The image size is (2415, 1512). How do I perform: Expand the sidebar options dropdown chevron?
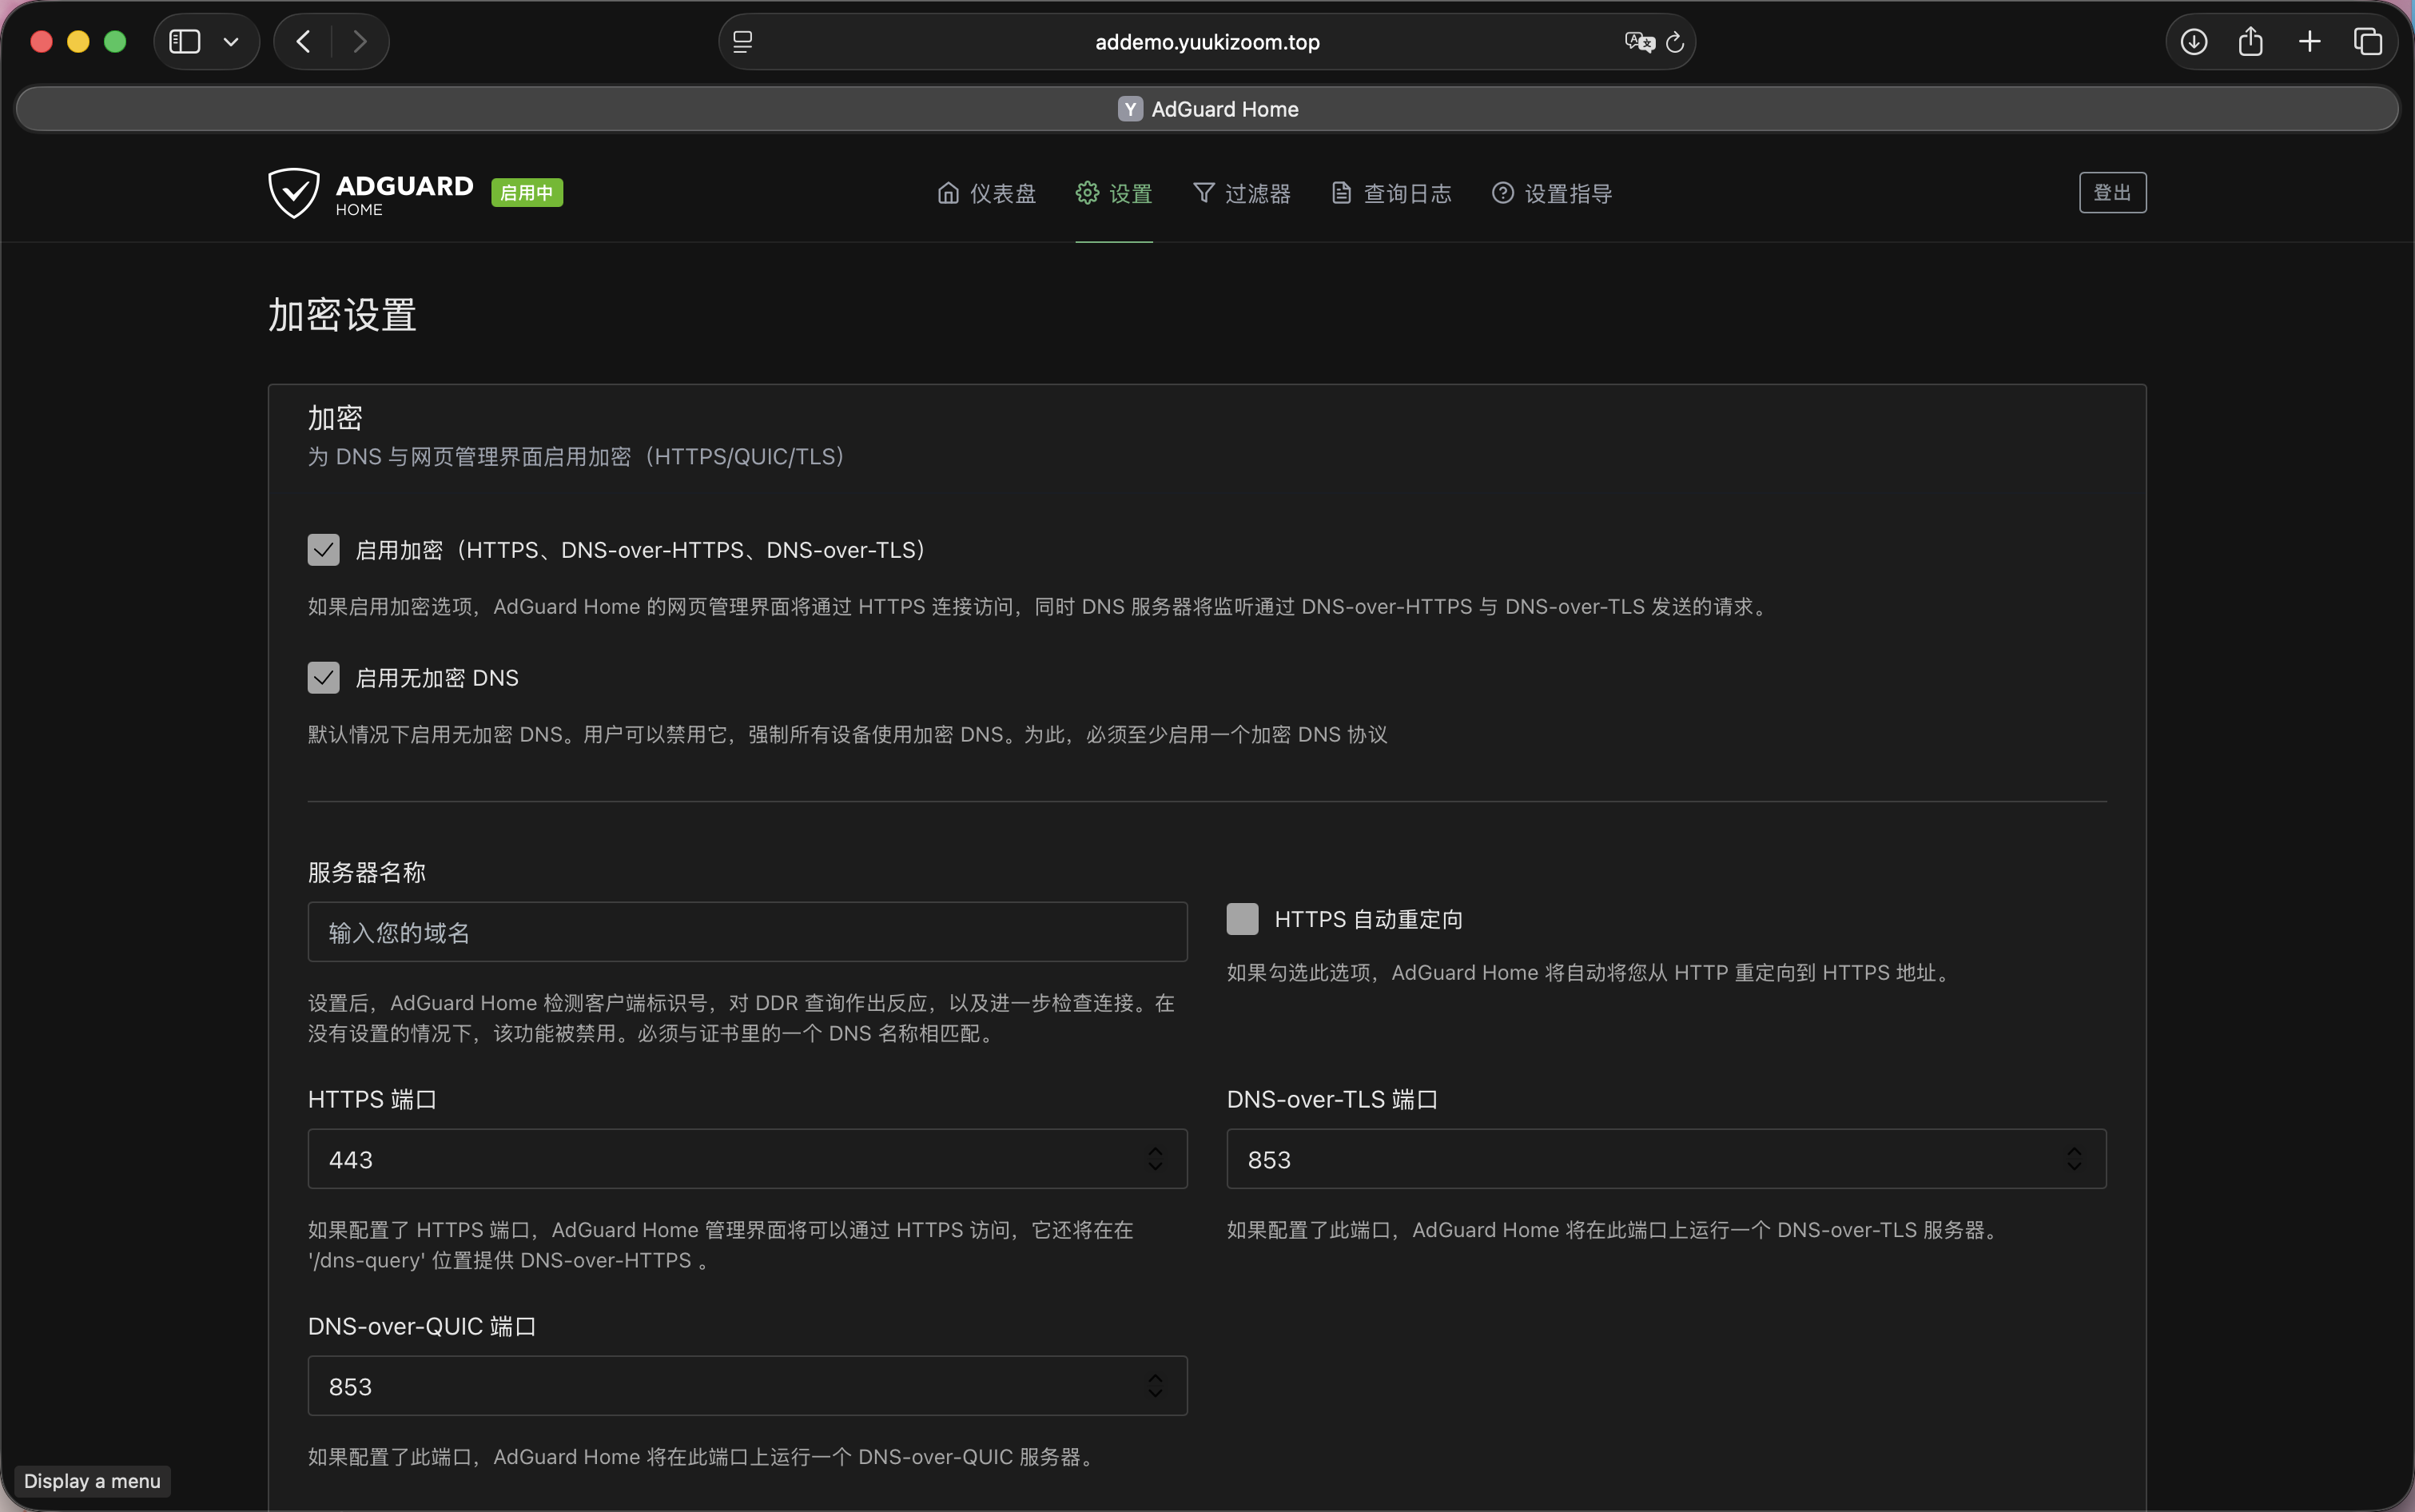[x=231, y=42]
